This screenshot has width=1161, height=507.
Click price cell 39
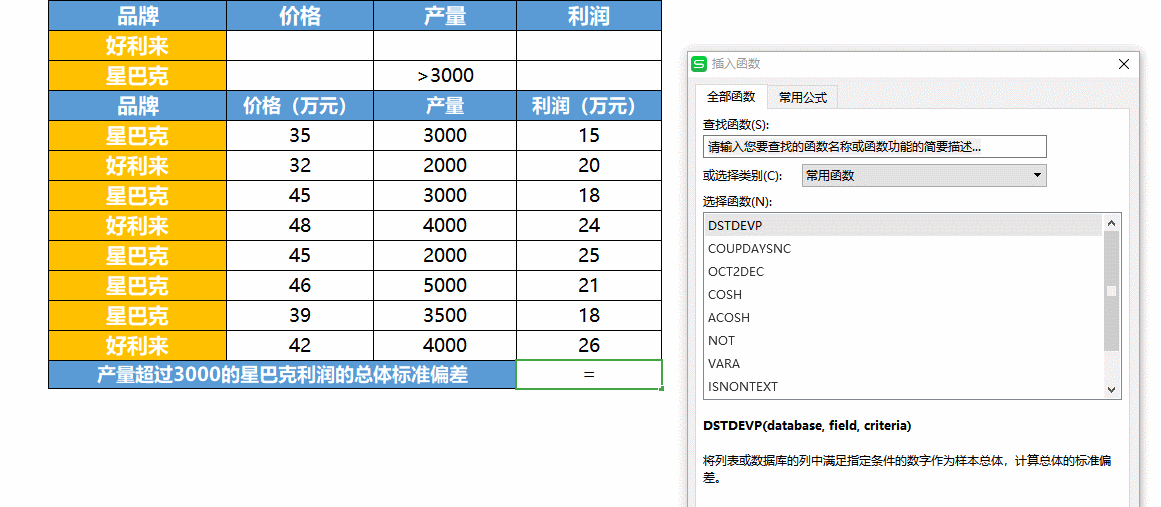click(x=300, y=315)
